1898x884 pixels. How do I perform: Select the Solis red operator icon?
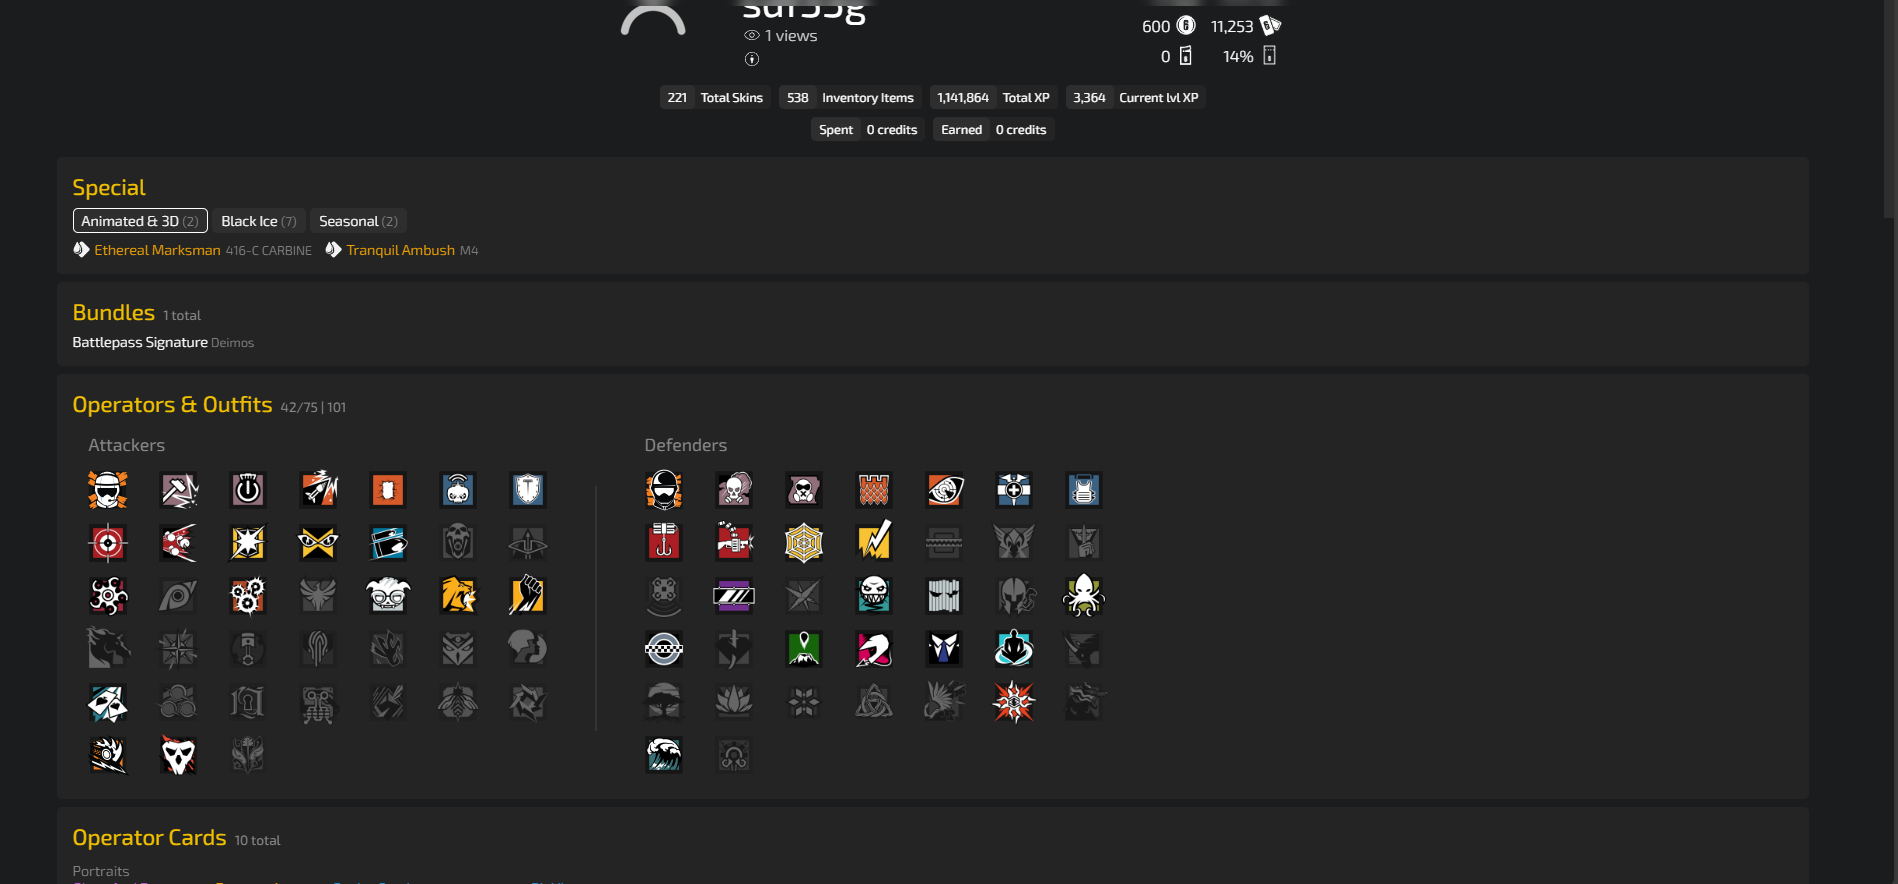1014,703
